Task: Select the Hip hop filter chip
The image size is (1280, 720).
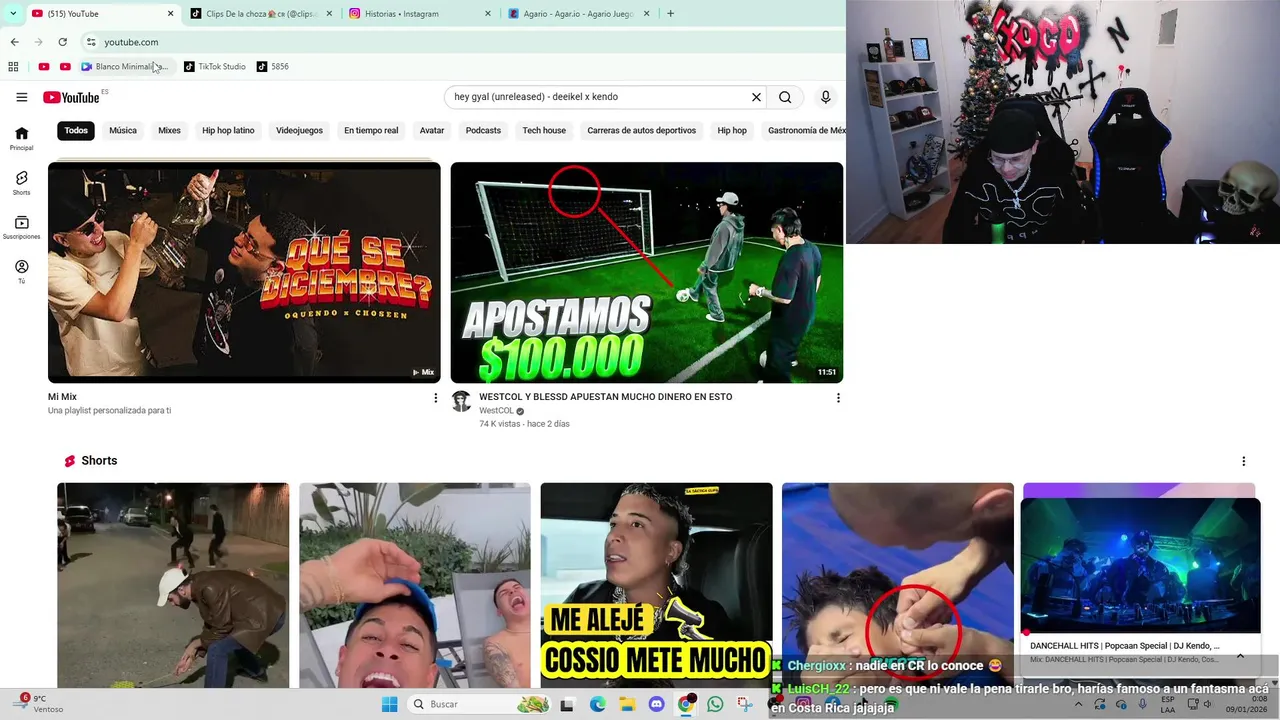Action: click(x=732, y=130)
